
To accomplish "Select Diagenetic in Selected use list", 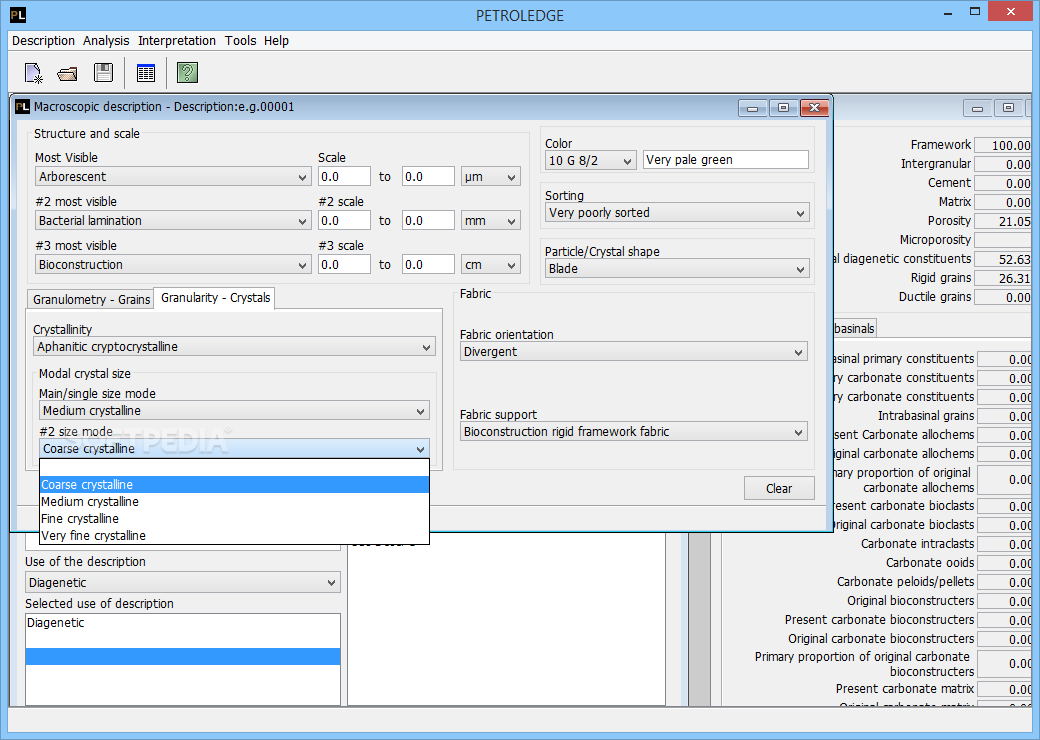I will [x=182, y=623].
